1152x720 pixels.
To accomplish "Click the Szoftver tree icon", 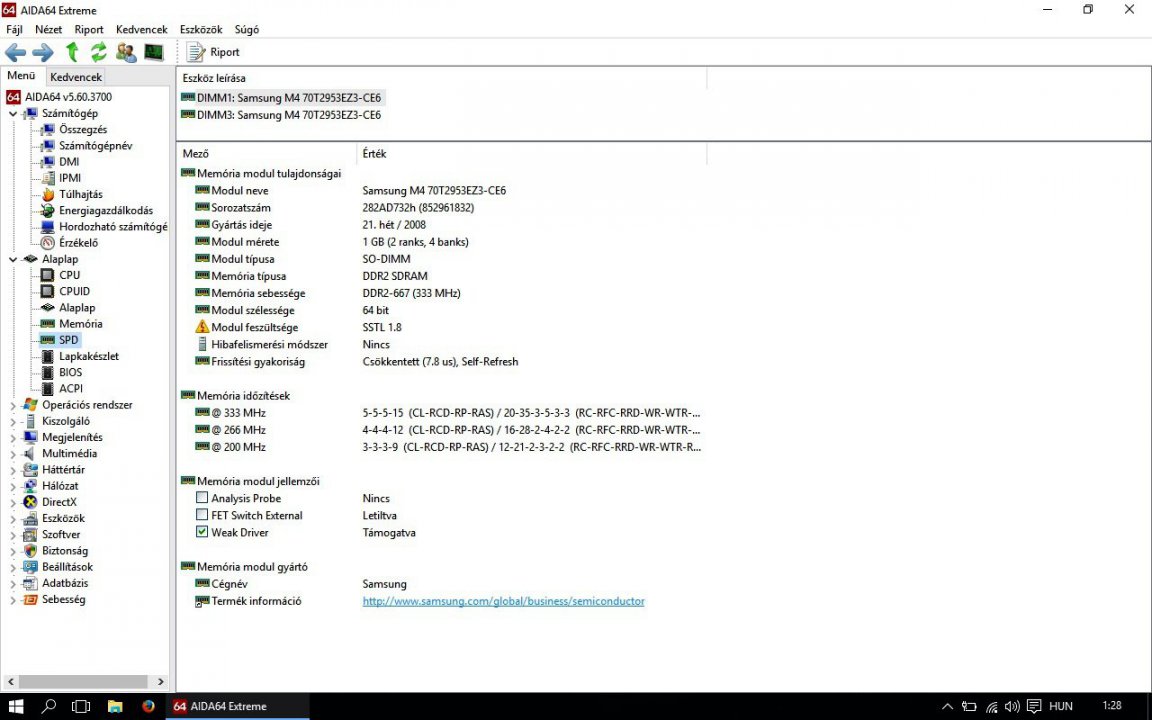I will point(30,534).
